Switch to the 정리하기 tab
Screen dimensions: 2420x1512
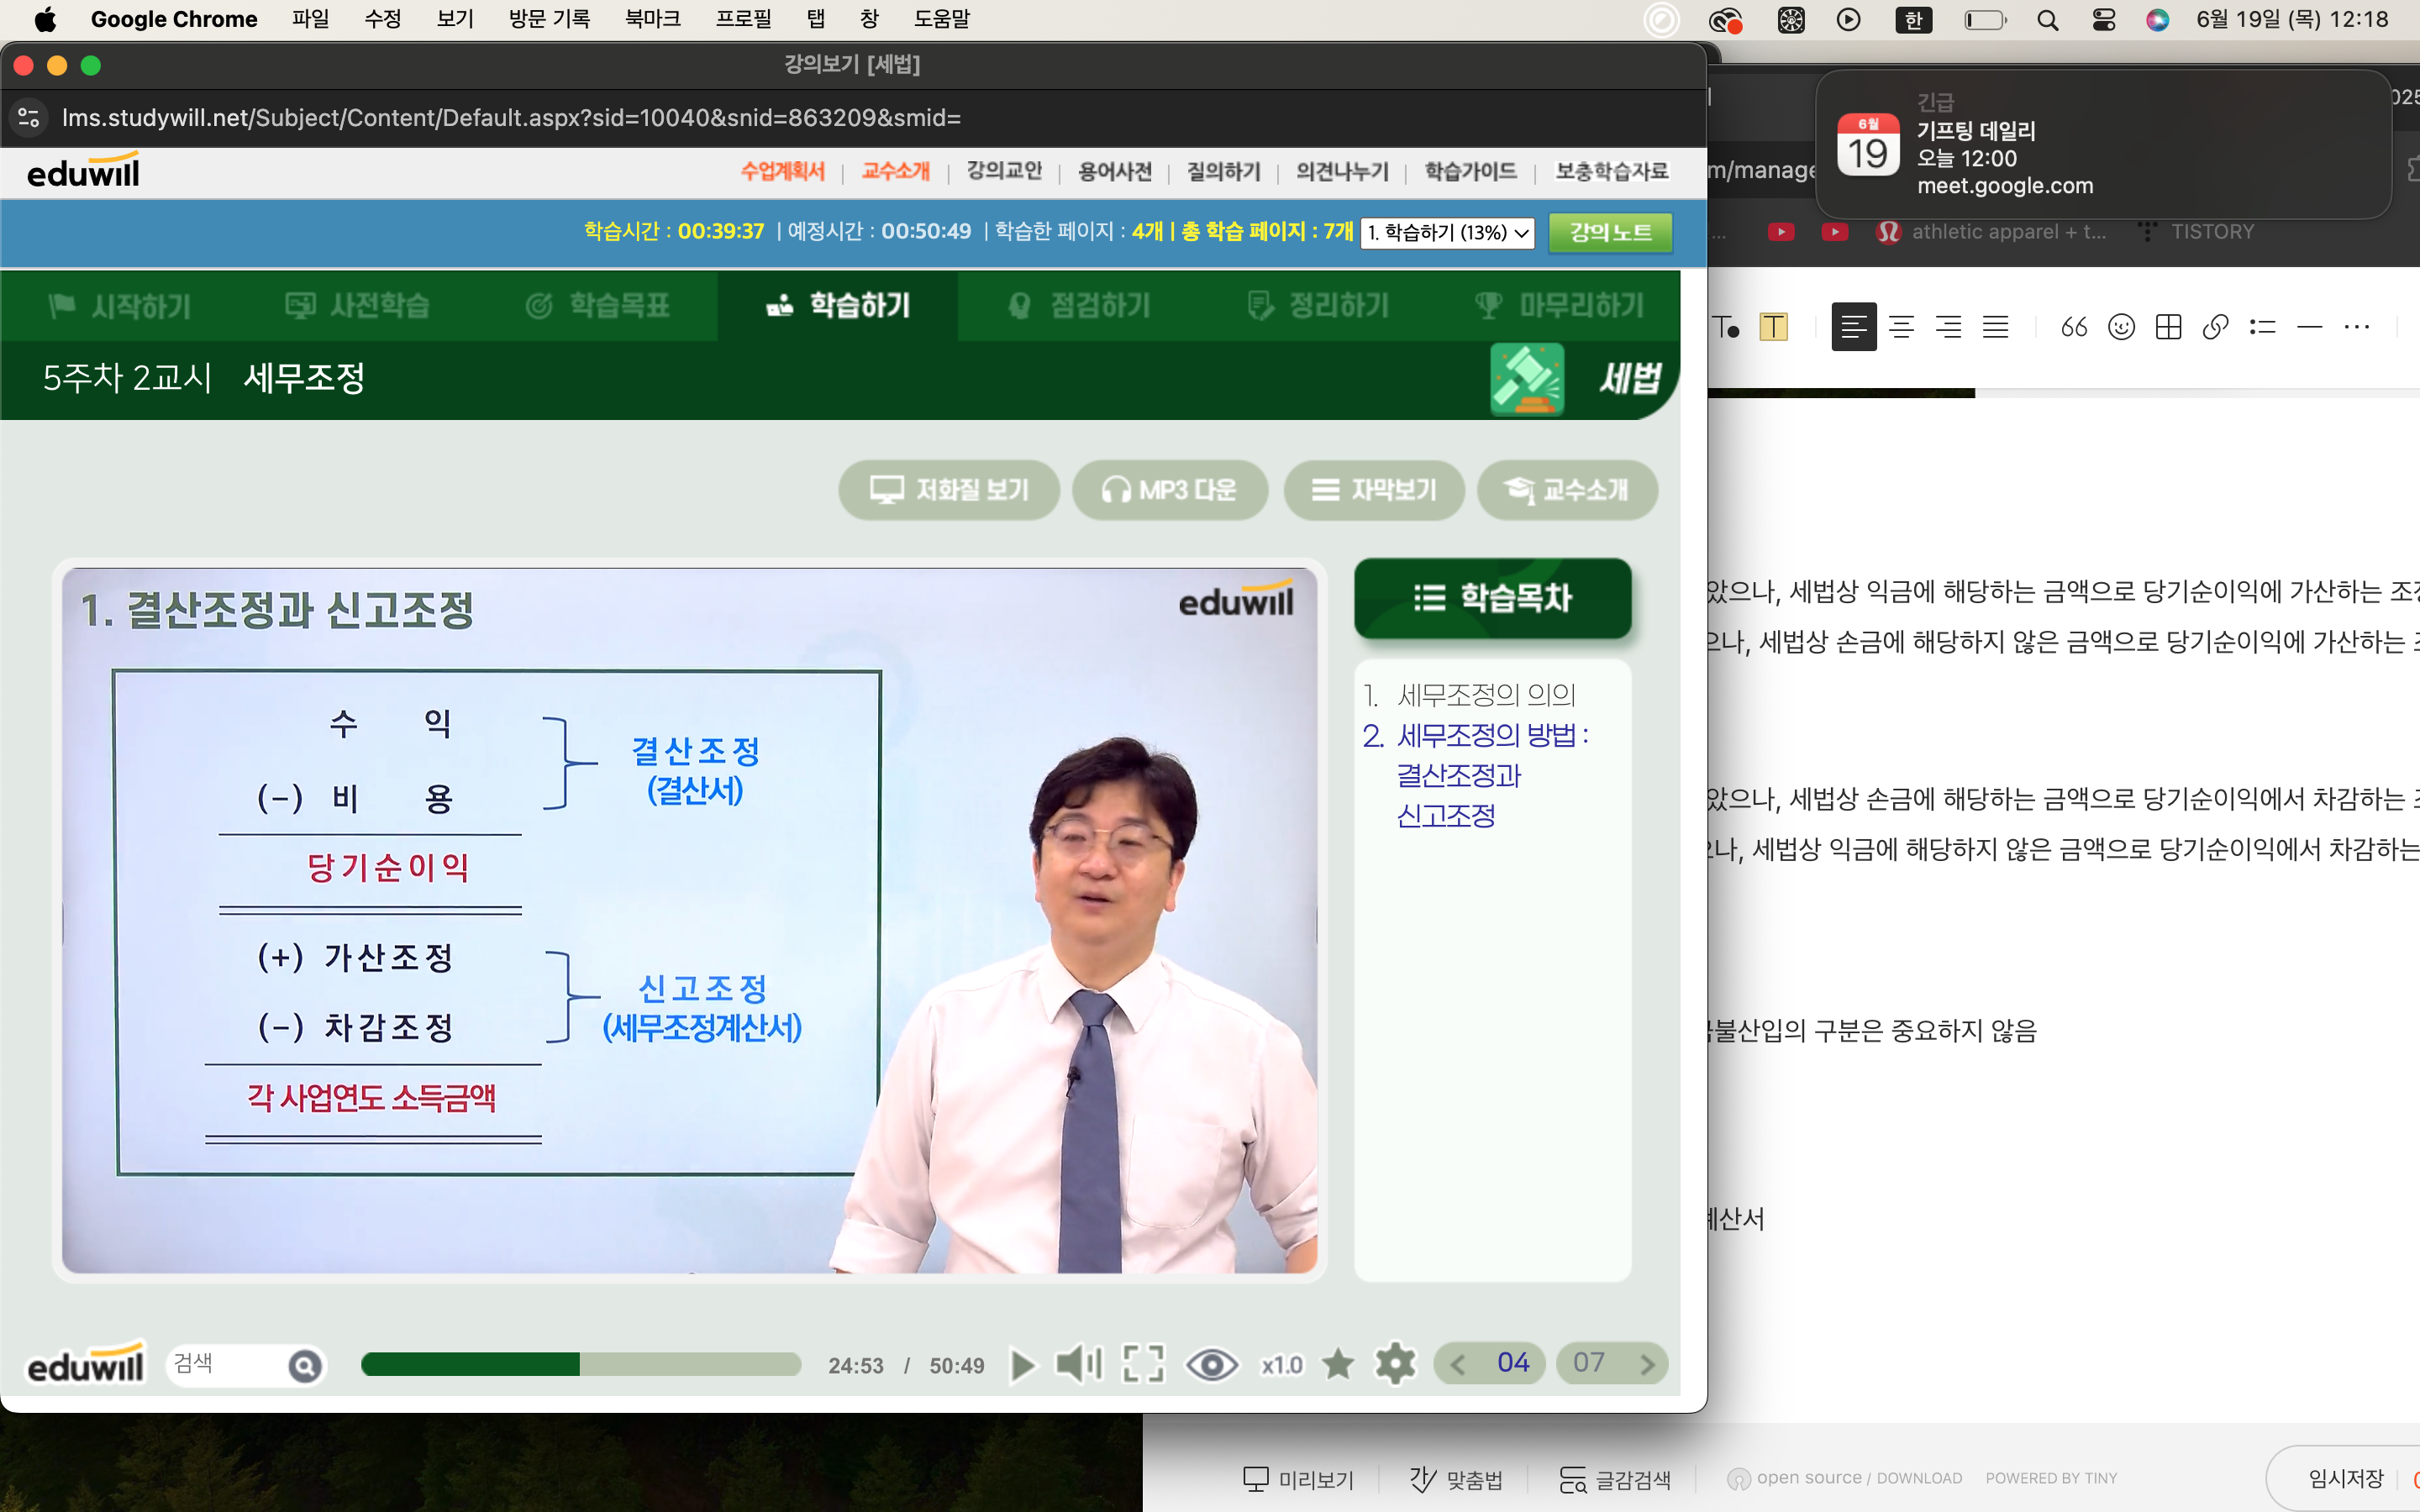pyautogui.click(x=1318, y=306)
